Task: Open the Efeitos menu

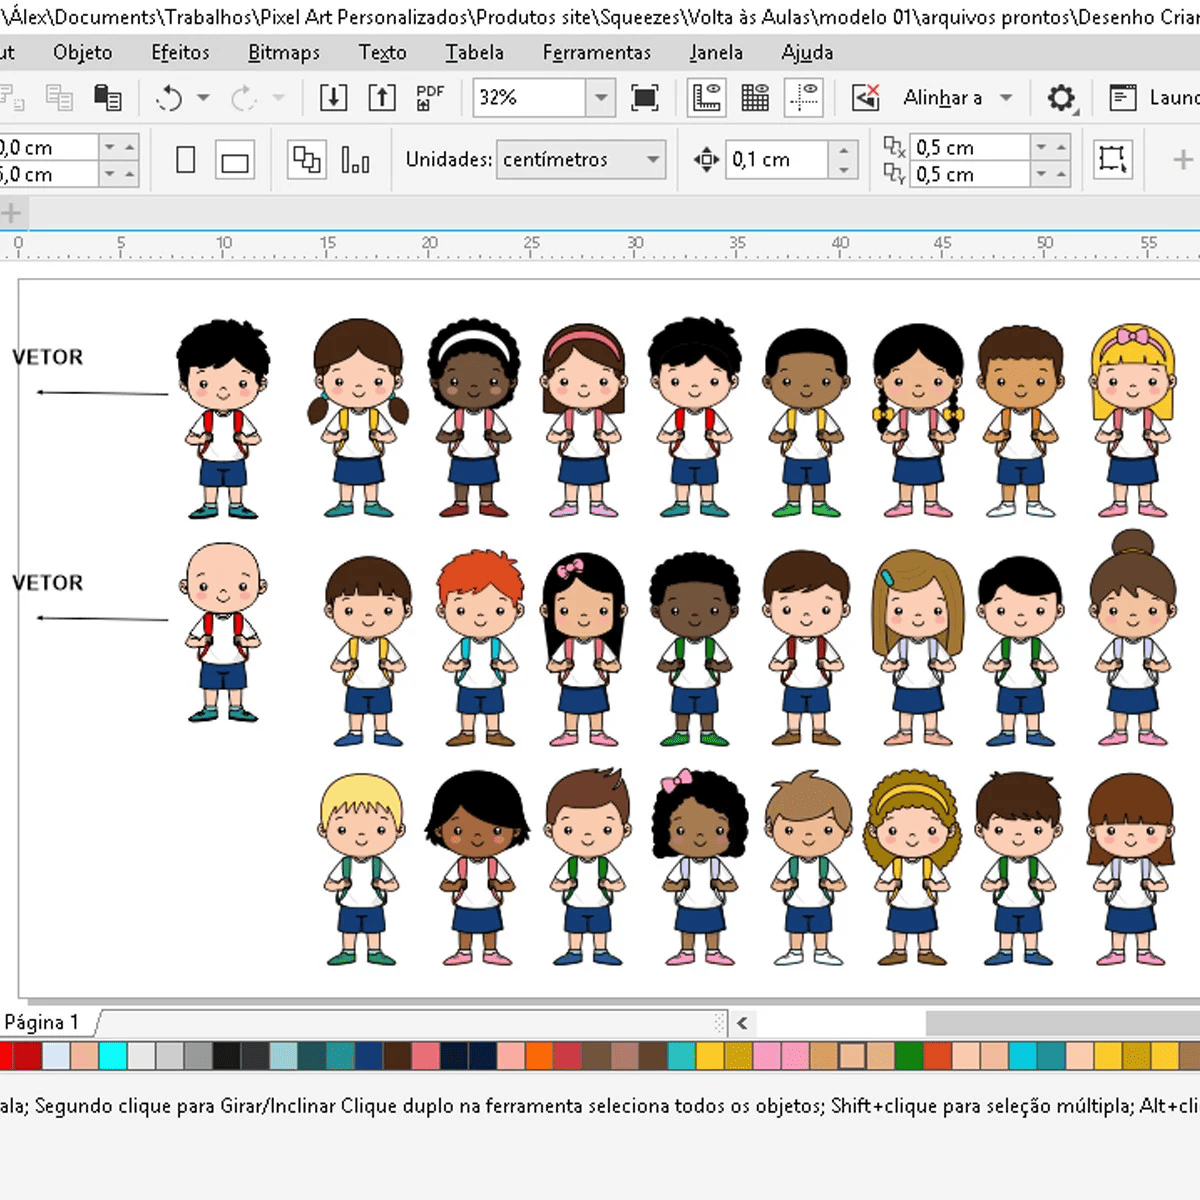Action: point(180,53)
